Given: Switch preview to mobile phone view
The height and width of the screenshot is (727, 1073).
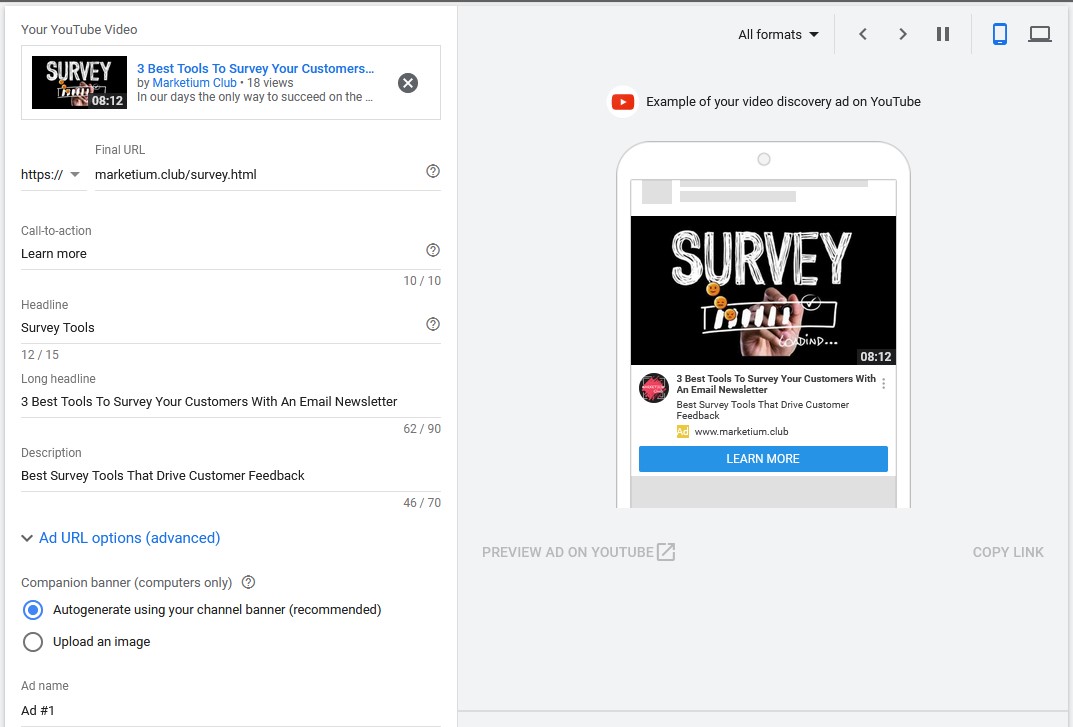Looking at the screenshot, I should pos(999,34).
